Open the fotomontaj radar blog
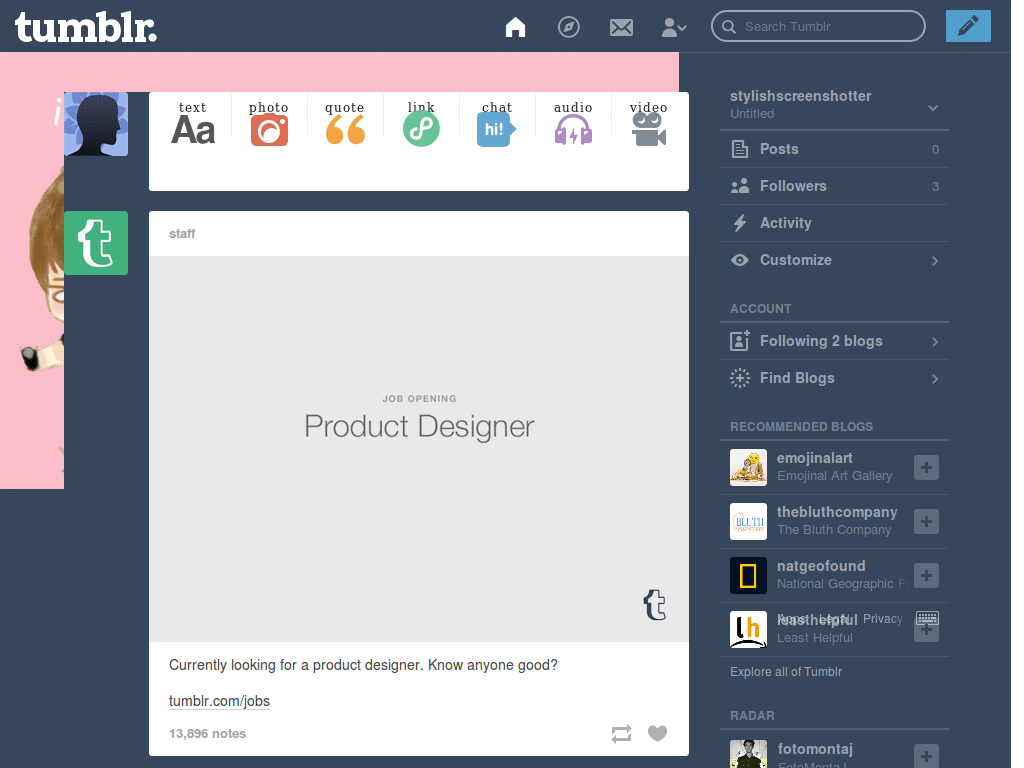The width and height of the screenshot is (1024, 768). coord(815,749)
